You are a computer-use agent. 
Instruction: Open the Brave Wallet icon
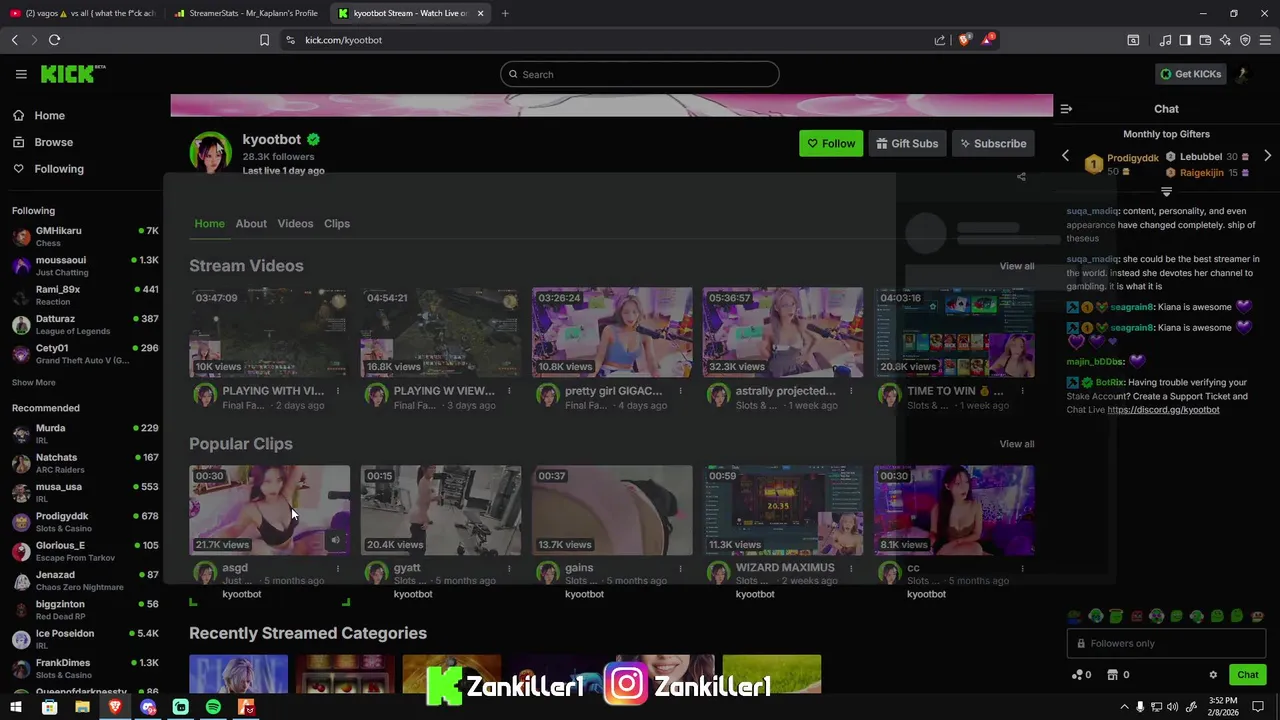click(x=1205, y=40)
